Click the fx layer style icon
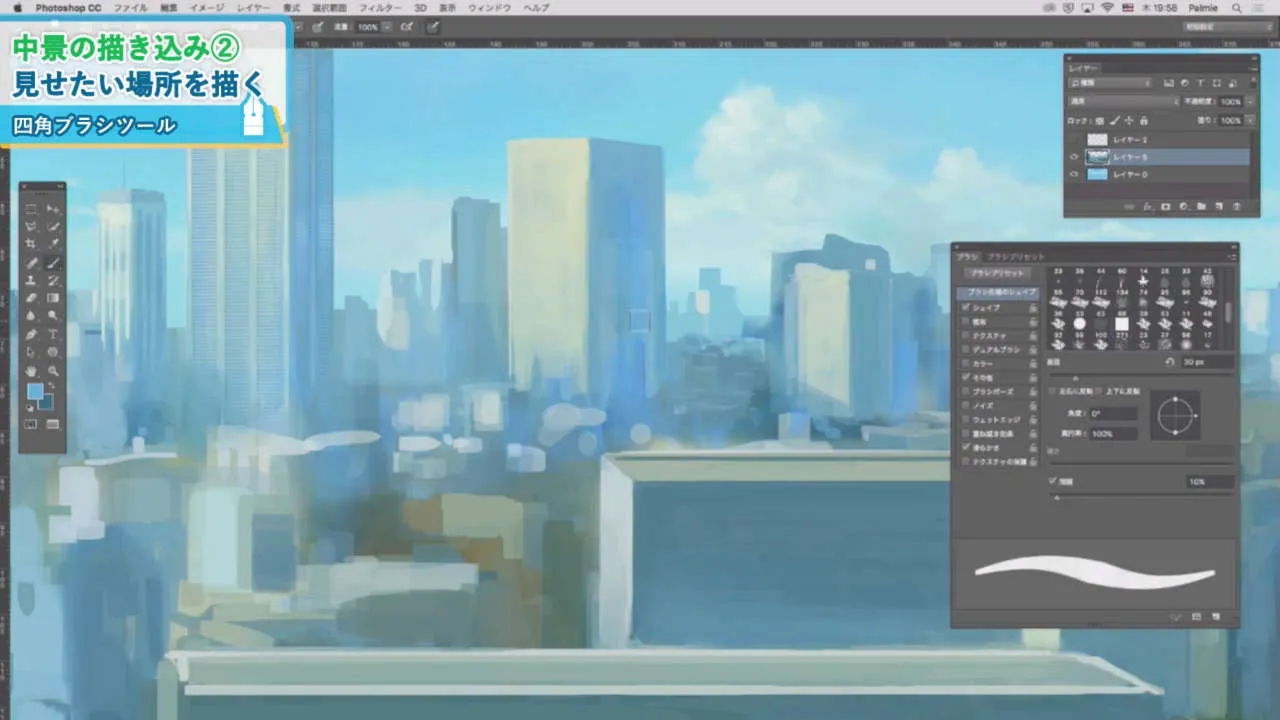 [x=1147, y=207]
